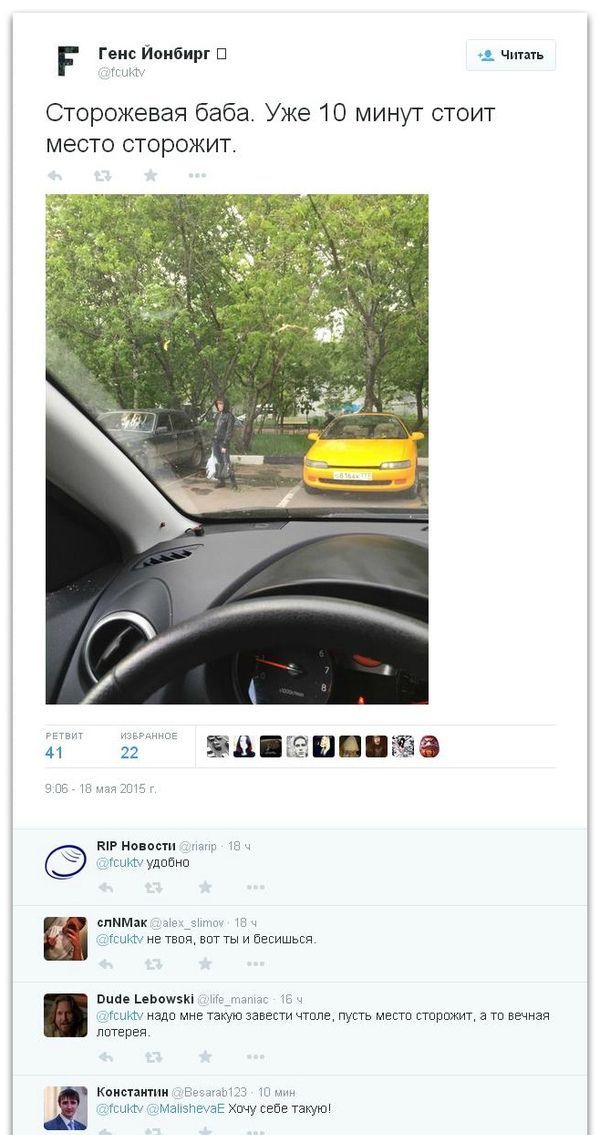This screenshot has width=600, height=1135.
Task: Star the RIP Новости reply
Action: point(206,887)
